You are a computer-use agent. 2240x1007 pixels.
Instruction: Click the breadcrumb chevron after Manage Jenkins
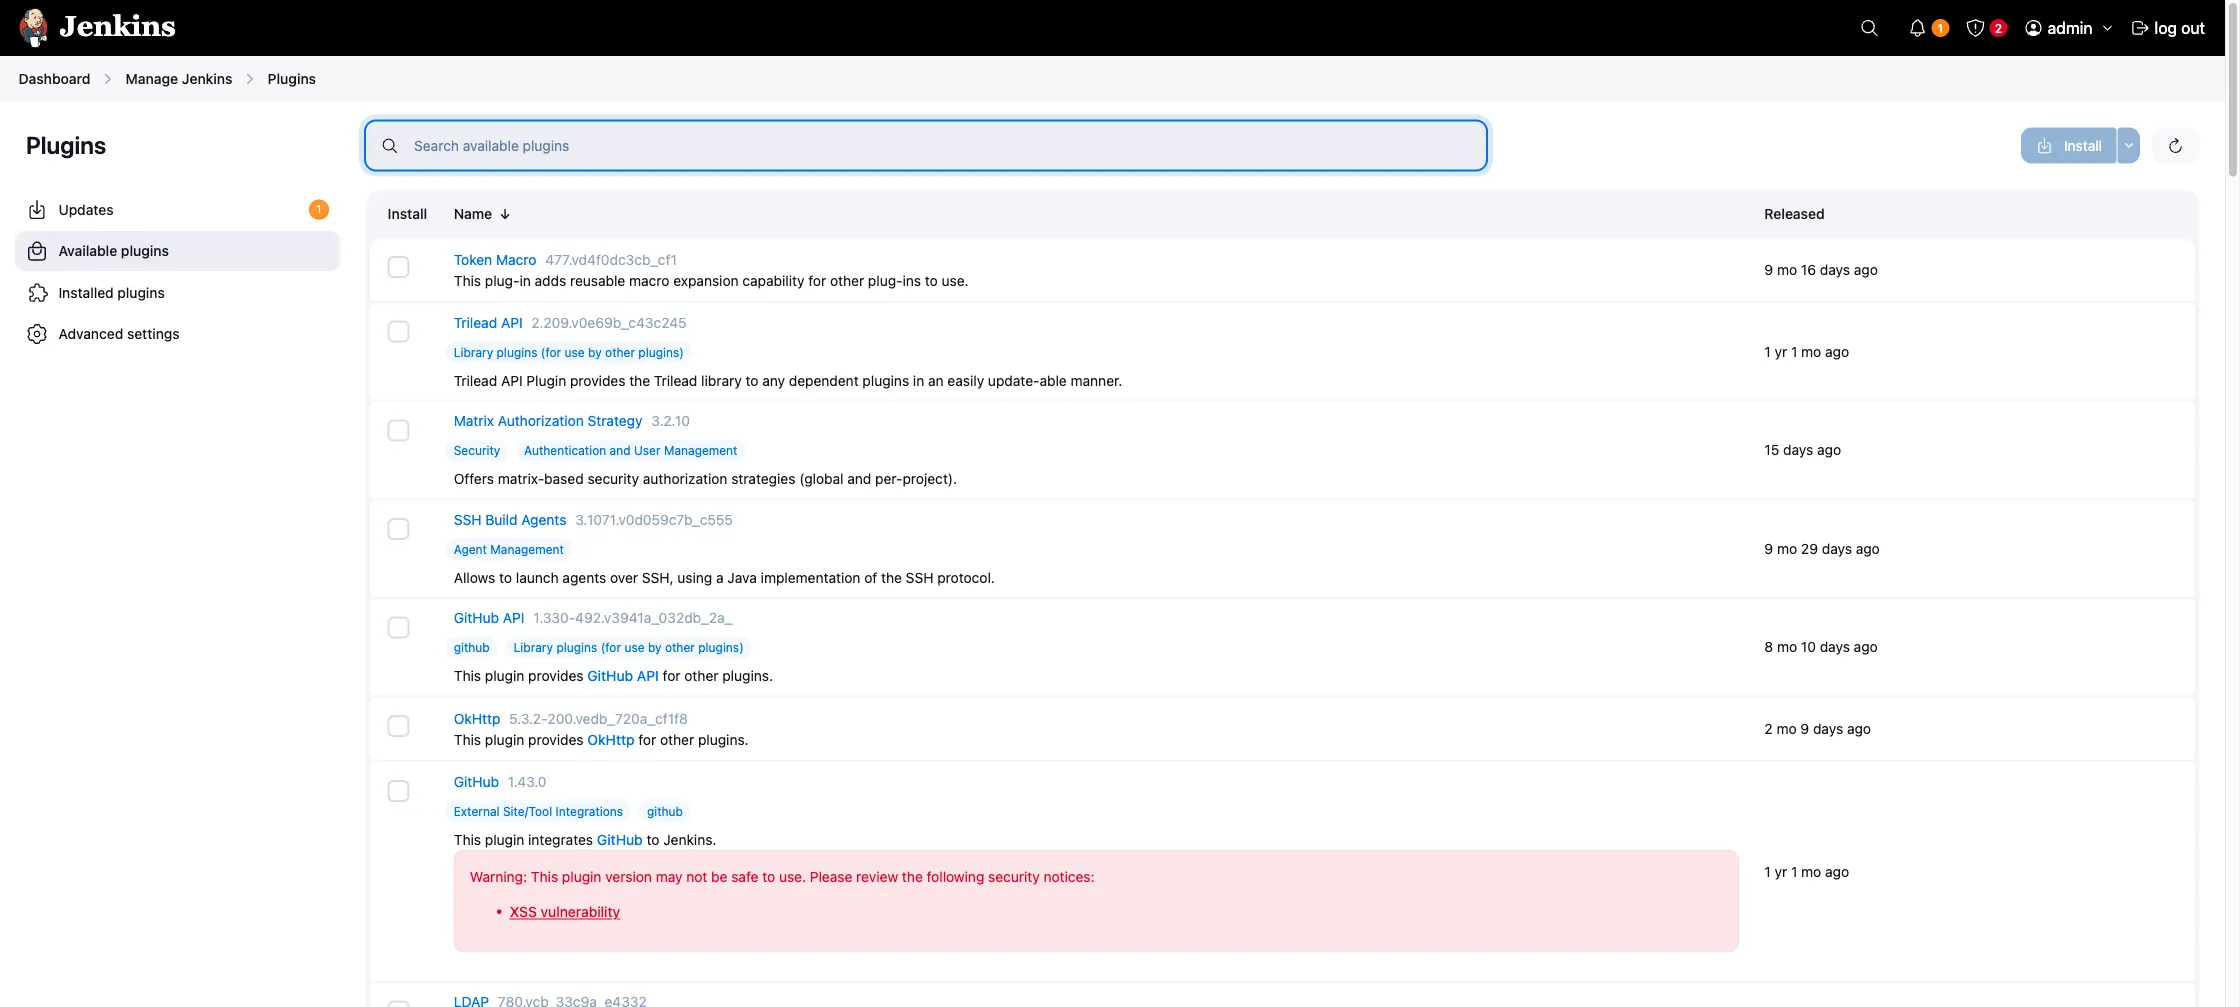pyautogui.click(x=250, y=79)
